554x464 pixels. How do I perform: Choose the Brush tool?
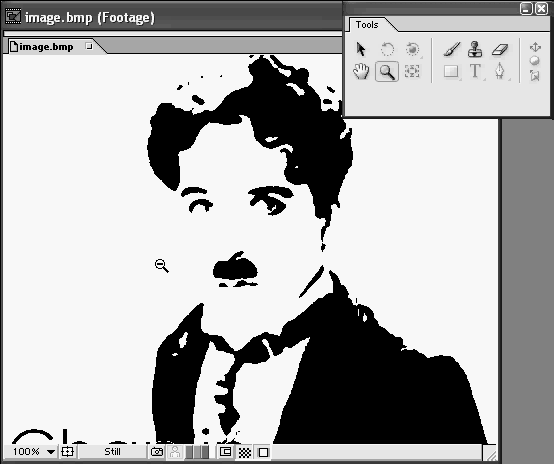coord(452,49)
